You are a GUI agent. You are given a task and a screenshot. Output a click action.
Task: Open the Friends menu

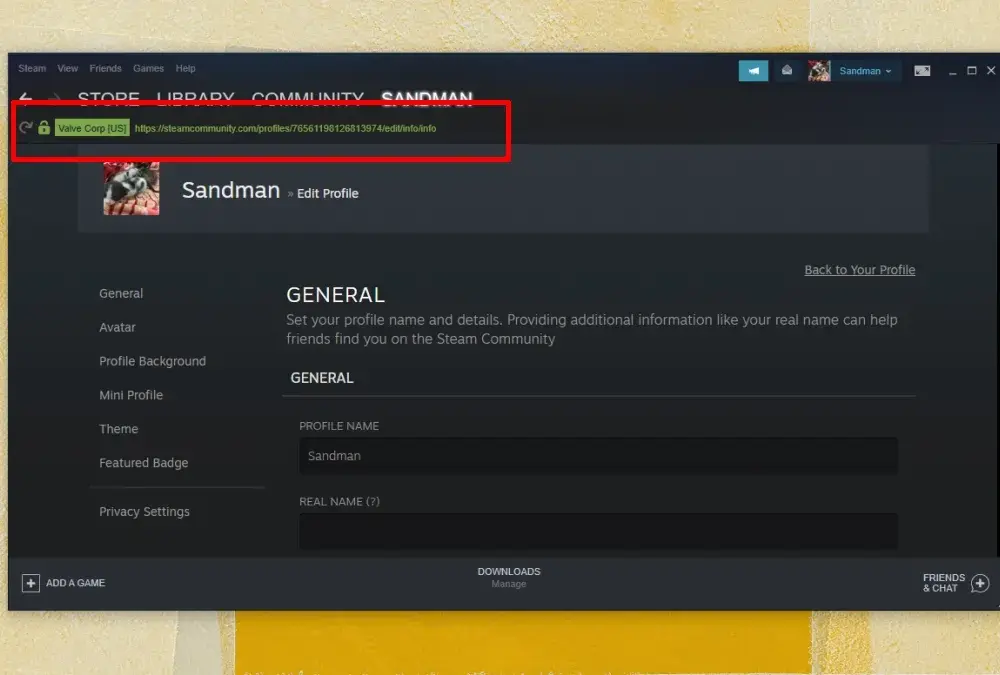click(105, 68)
